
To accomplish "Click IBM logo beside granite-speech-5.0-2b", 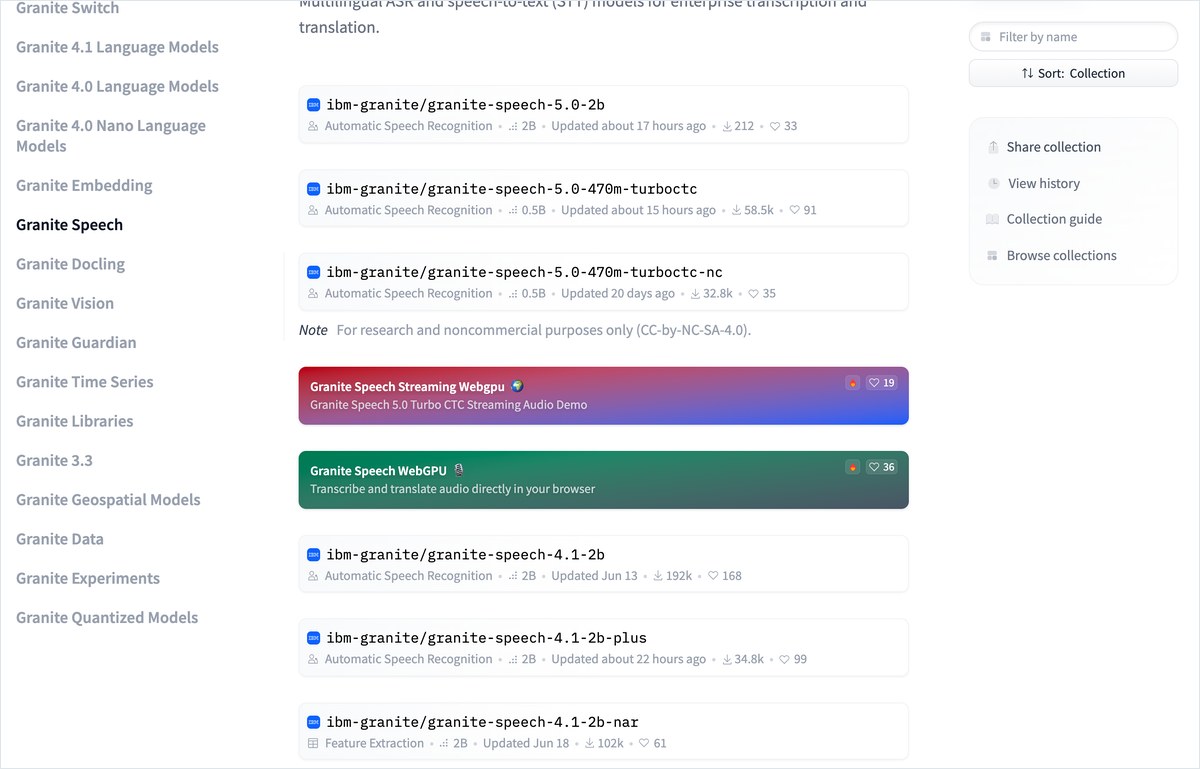I will [x=313, y=105].
